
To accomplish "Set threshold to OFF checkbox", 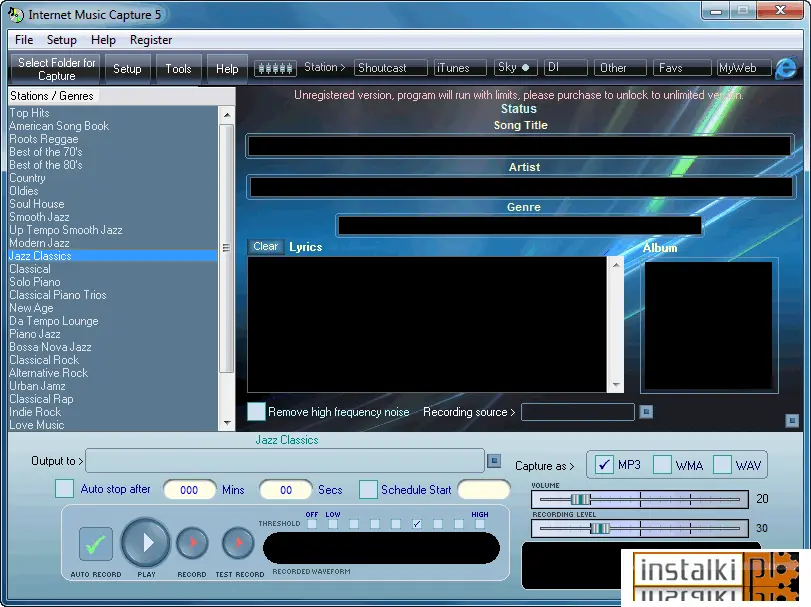I will click(x=312, y=524).
